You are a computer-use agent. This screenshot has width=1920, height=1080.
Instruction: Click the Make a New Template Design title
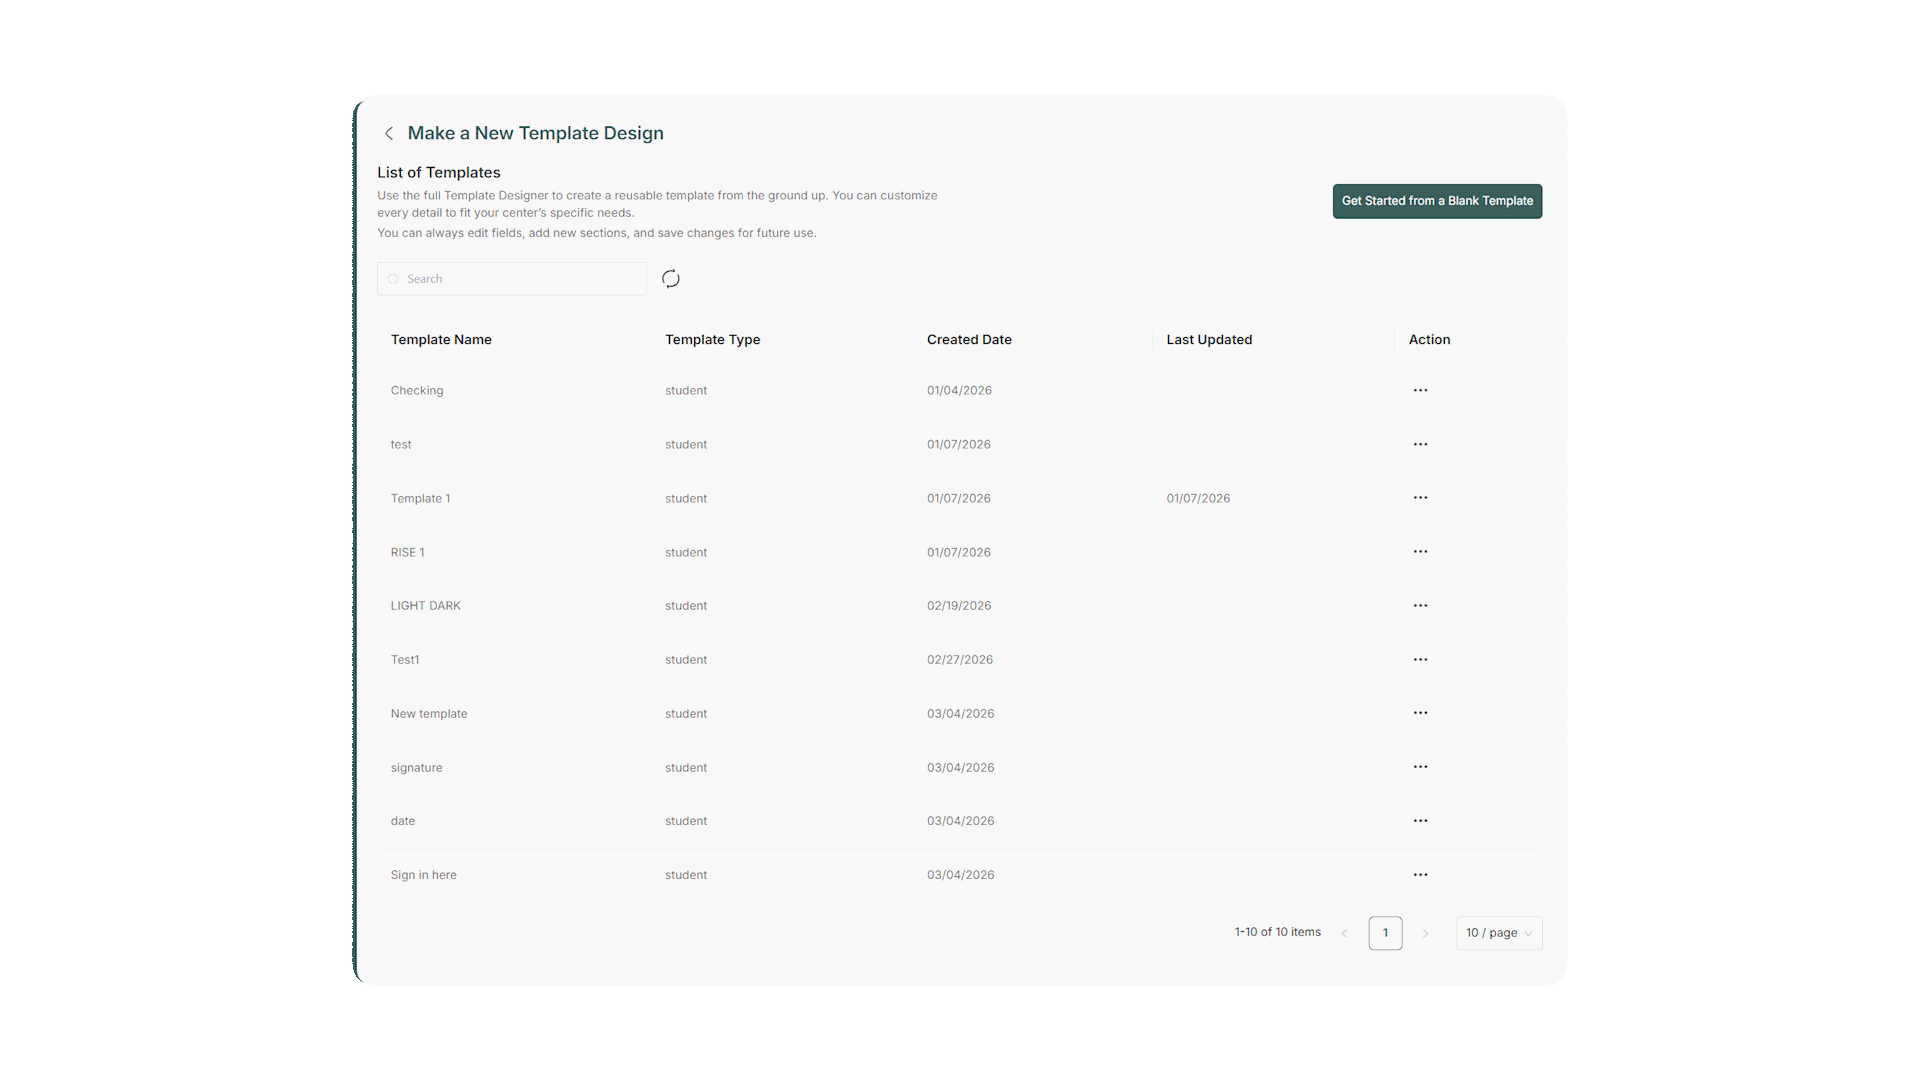pos(535,133)
